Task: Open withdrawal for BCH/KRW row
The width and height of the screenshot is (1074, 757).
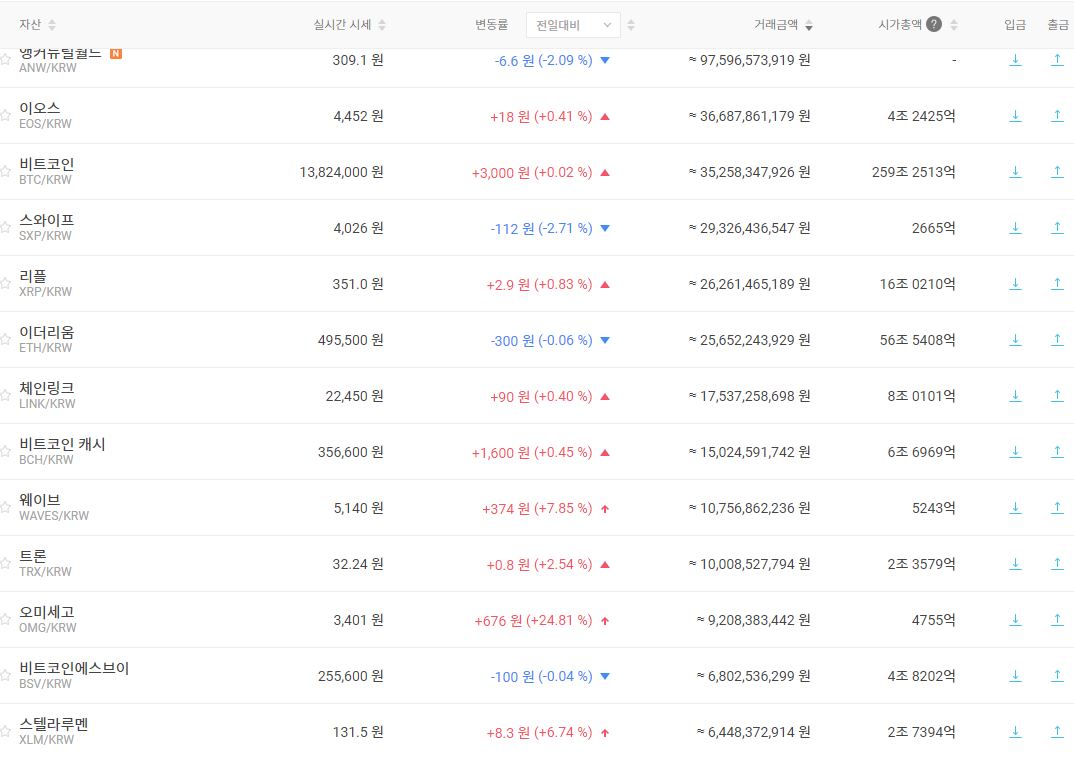Action: pyautogui.click(x=1057, y=452)
